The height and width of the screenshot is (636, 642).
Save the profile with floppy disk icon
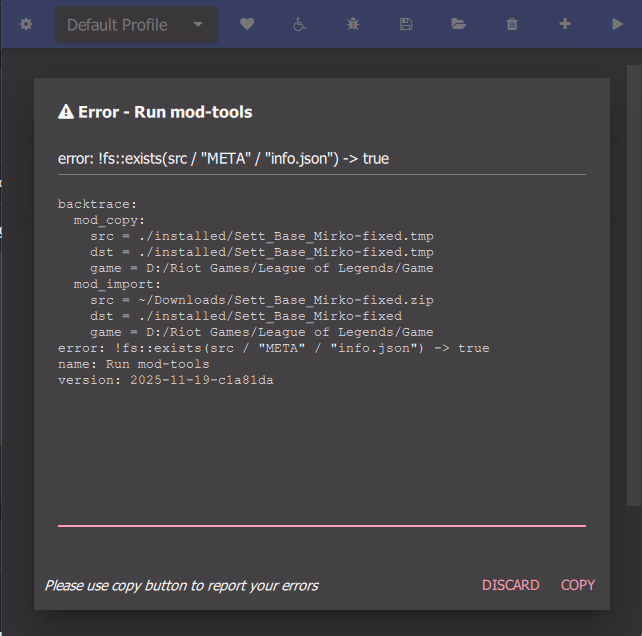coord(406,24)
